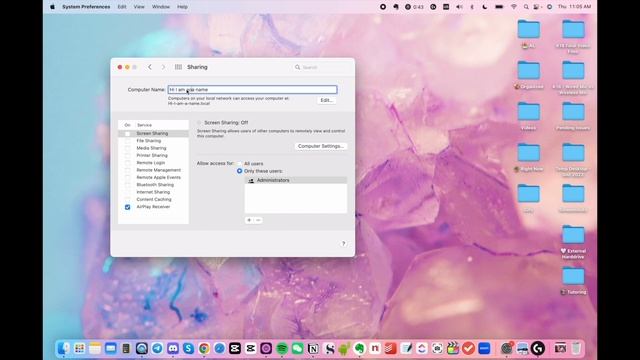This screenshot has width=640, height=360.
Task: Enable the Screen Sharing checkbox
Action: [x=127, y=133]
